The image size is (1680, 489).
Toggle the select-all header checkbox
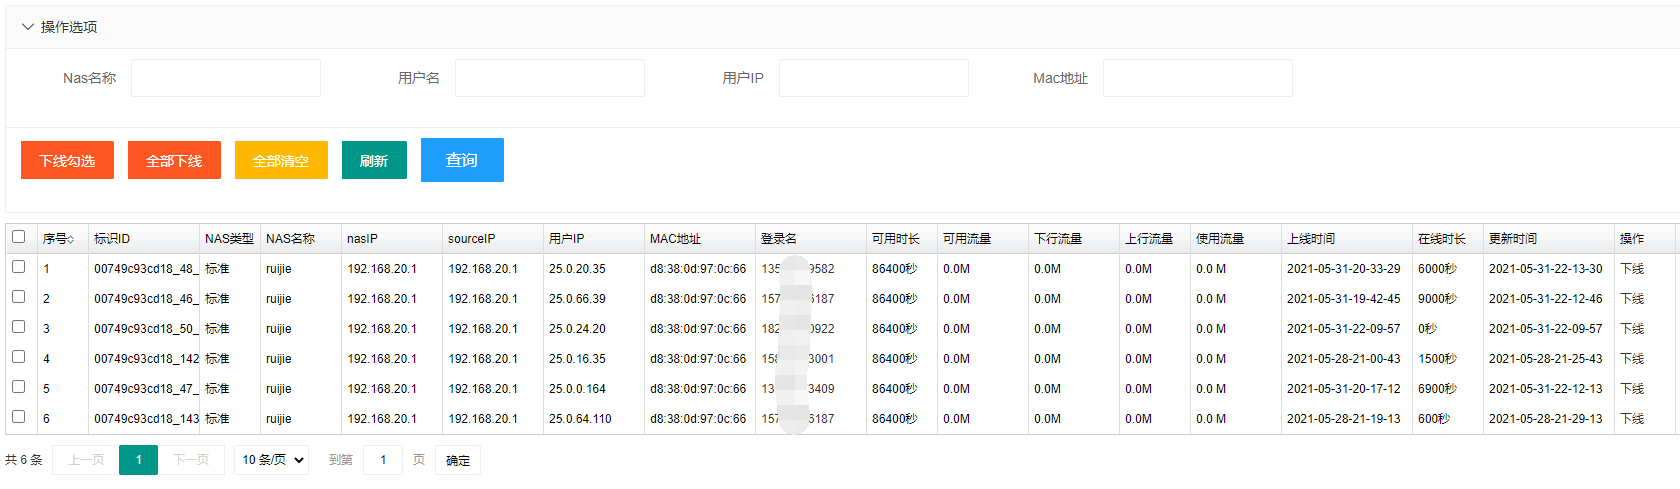pos(18,237)
